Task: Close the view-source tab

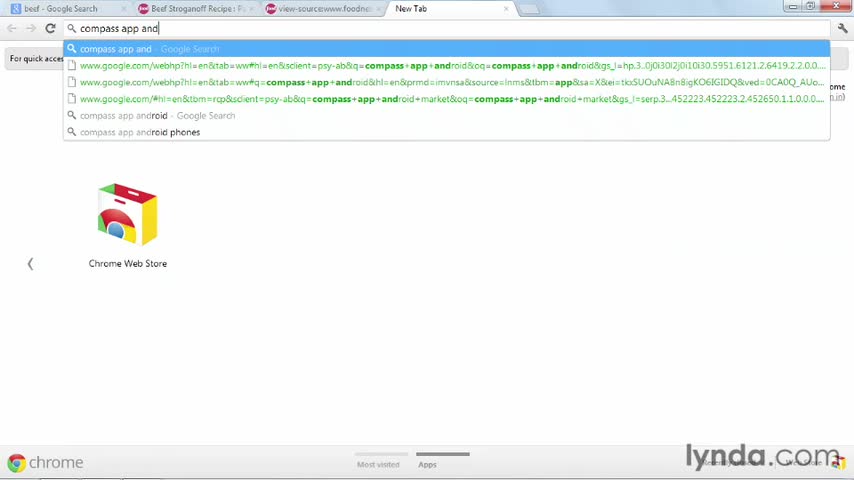Action: coord(379,9)
